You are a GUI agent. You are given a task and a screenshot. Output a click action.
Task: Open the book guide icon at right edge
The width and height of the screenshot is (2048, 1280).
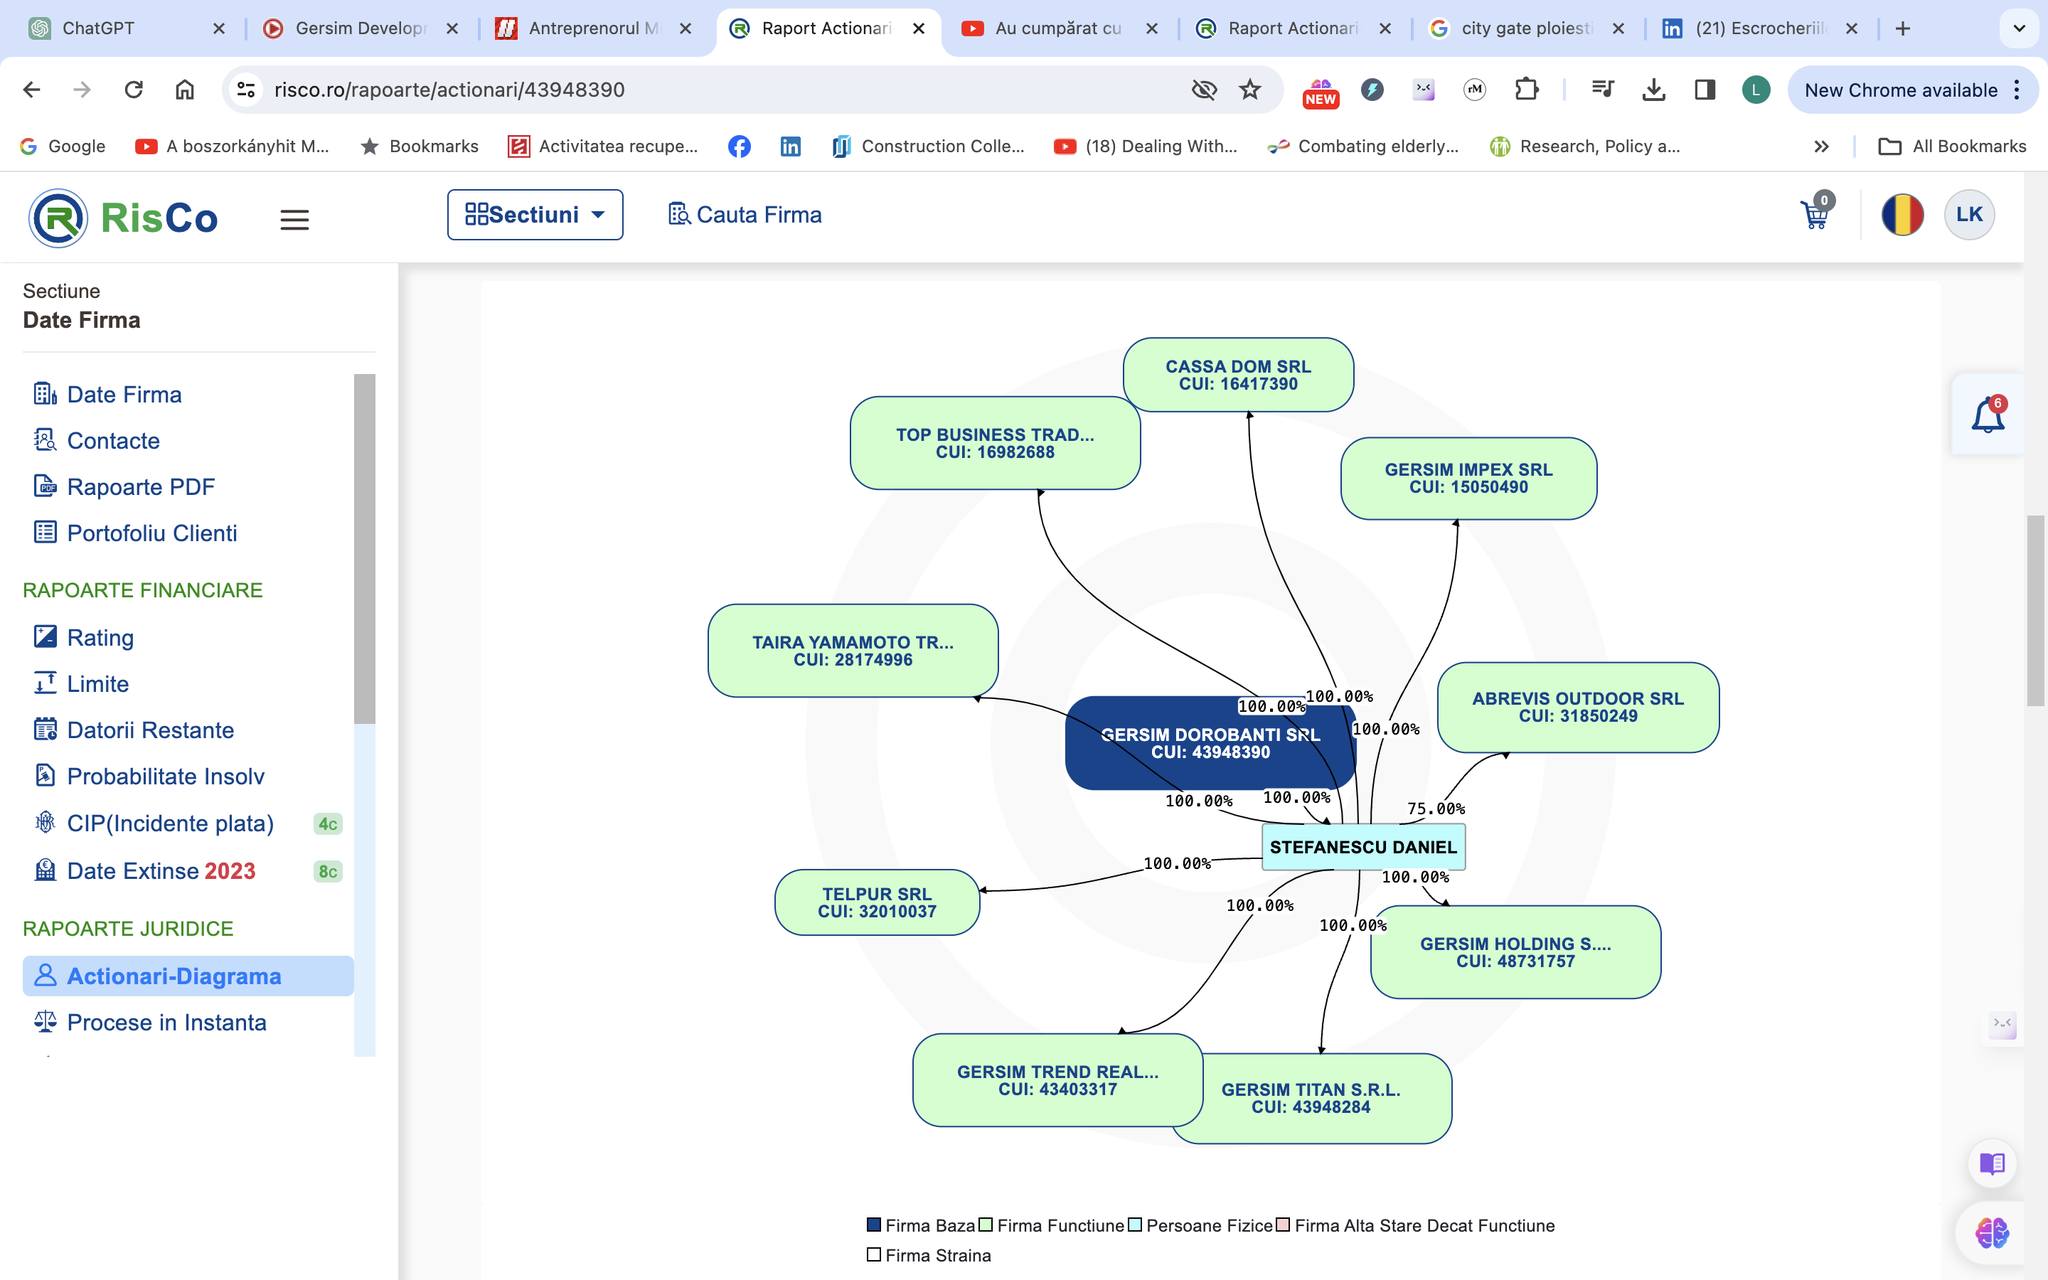pyautogui.click(x=1991, y=1163)
